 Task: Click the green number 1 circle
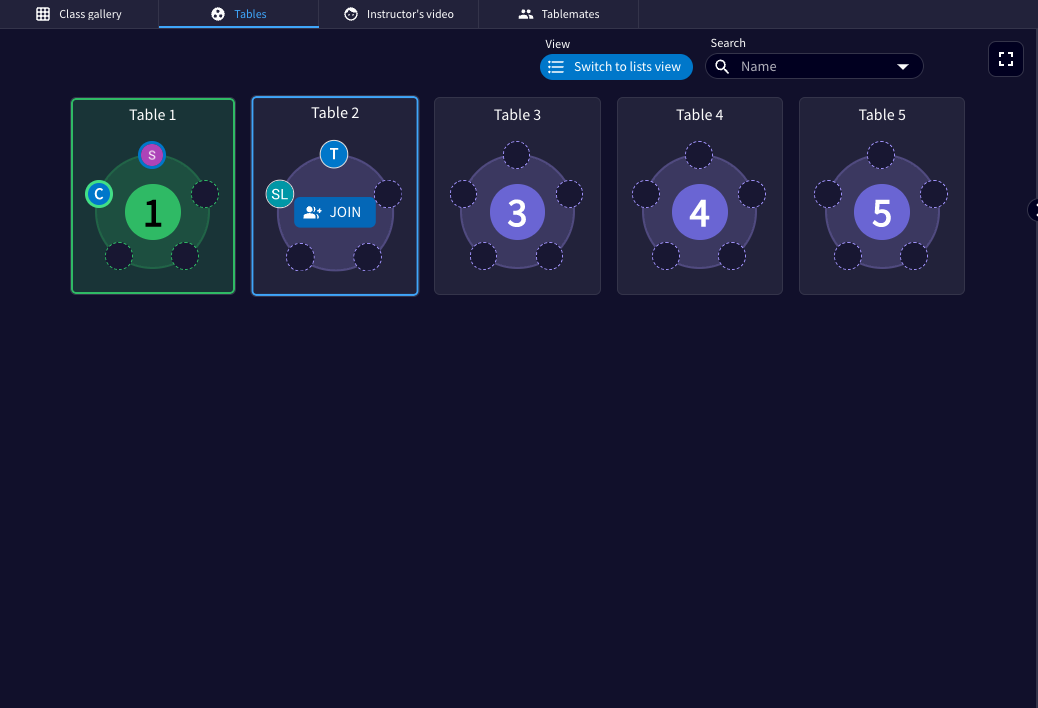[153, 212]
